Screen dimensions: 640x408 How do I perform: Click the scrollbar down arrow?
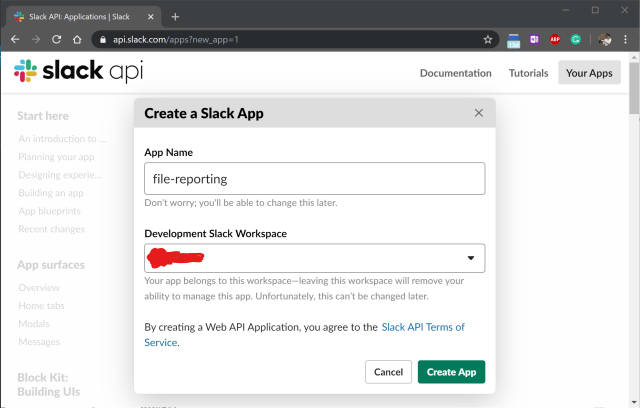[634, 402]
